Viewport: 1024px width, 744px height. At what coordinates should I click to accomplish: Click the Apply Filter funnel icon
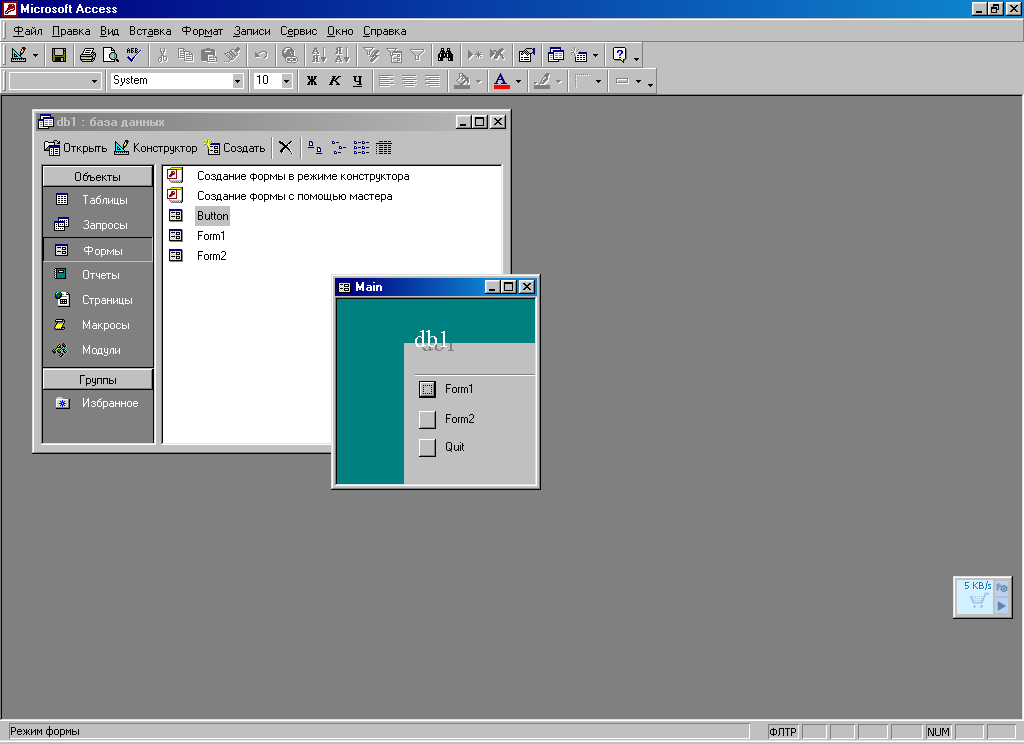click(417, 55)
